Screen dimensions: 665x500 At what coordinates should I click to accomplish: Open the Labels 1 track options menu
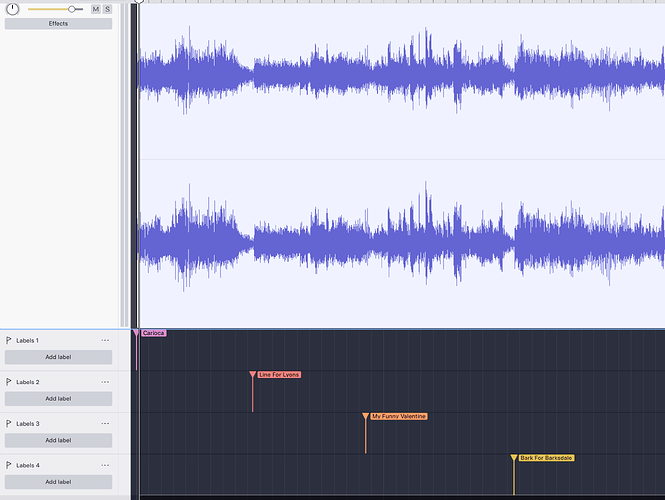point(105,340)
